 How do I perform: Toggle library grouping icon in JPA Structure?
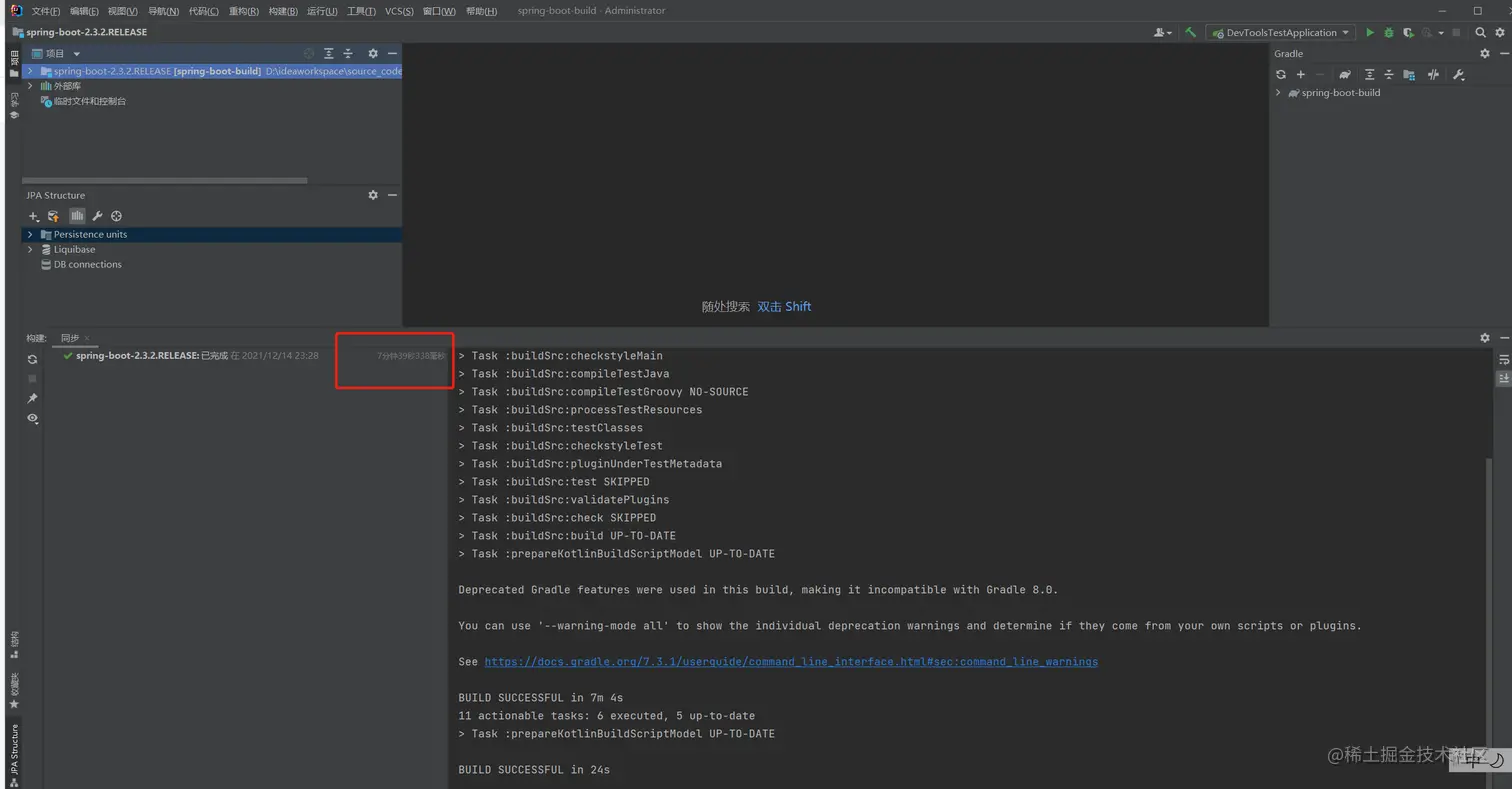pyautogui.click(x=77, y=216)
